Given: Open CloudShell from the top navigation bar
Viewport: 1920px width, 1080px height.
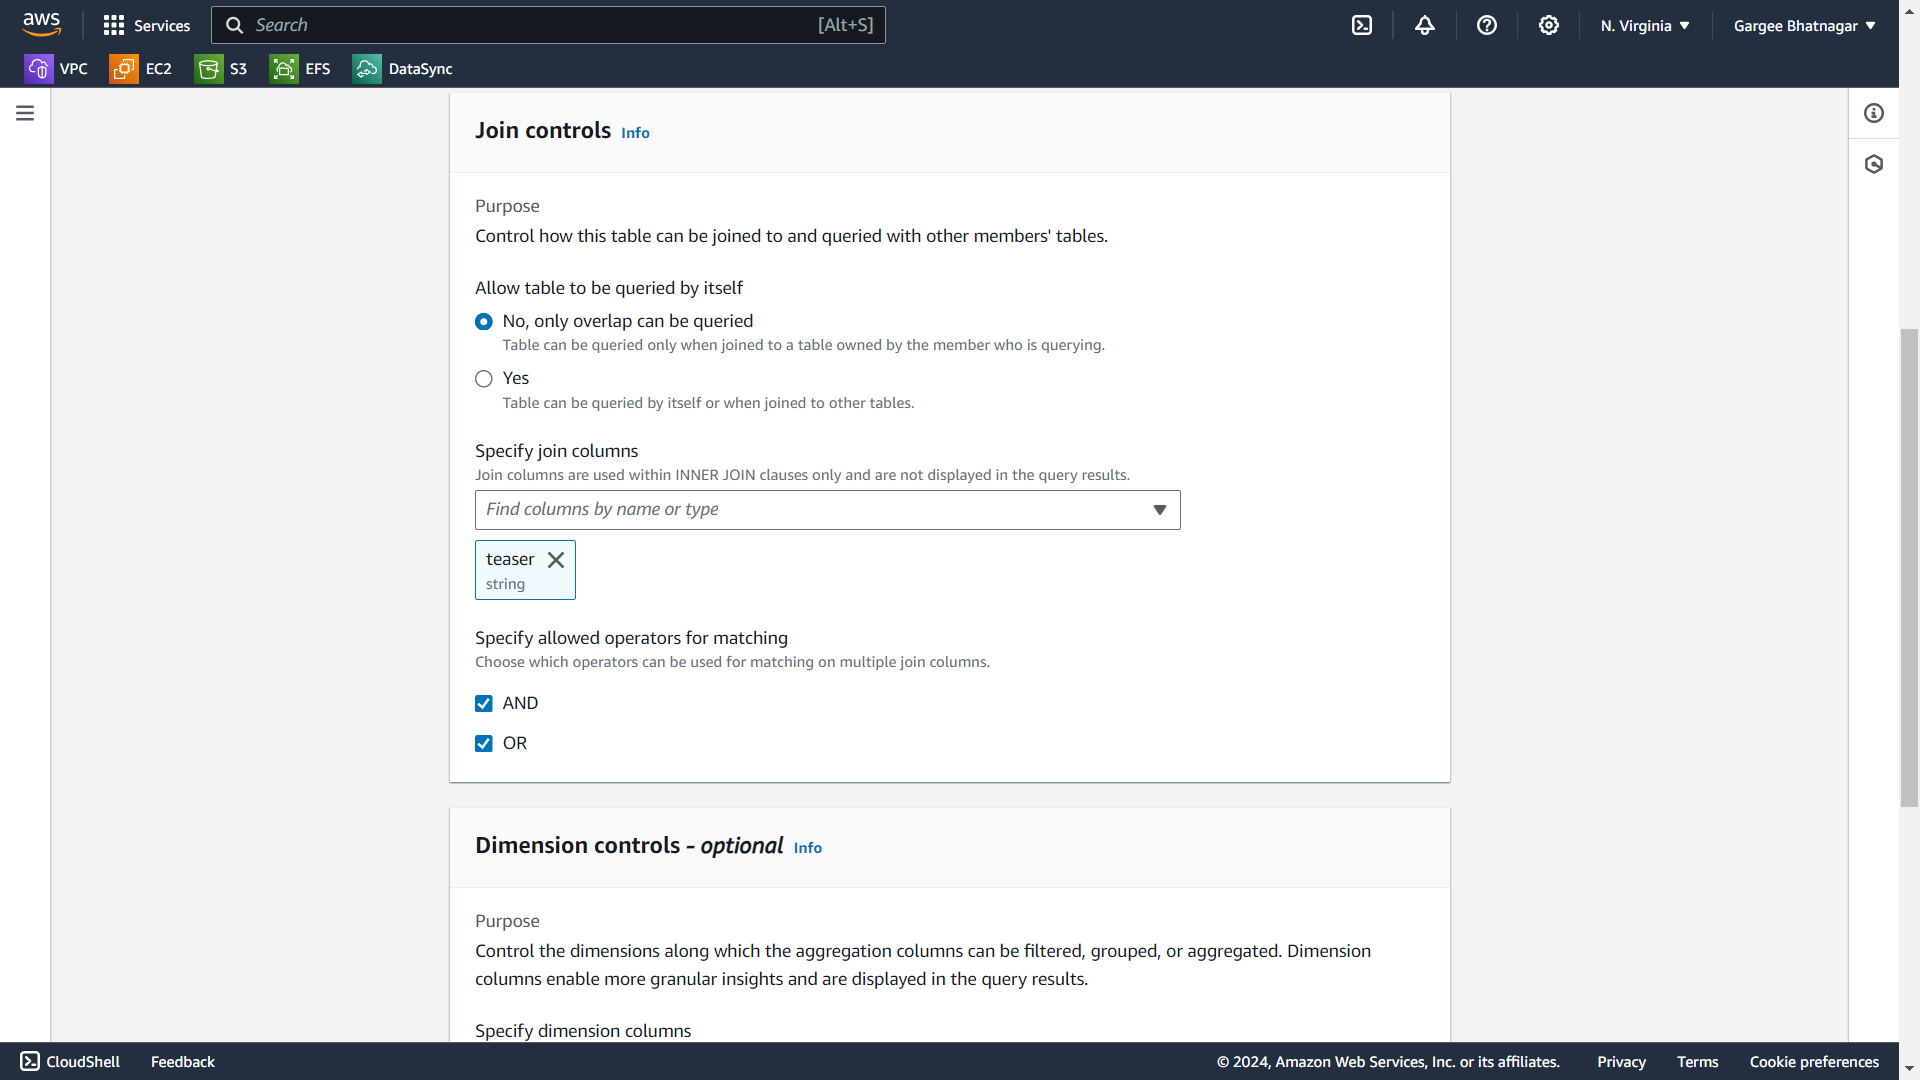Looking at the screenshot, I should point(1362,25).
